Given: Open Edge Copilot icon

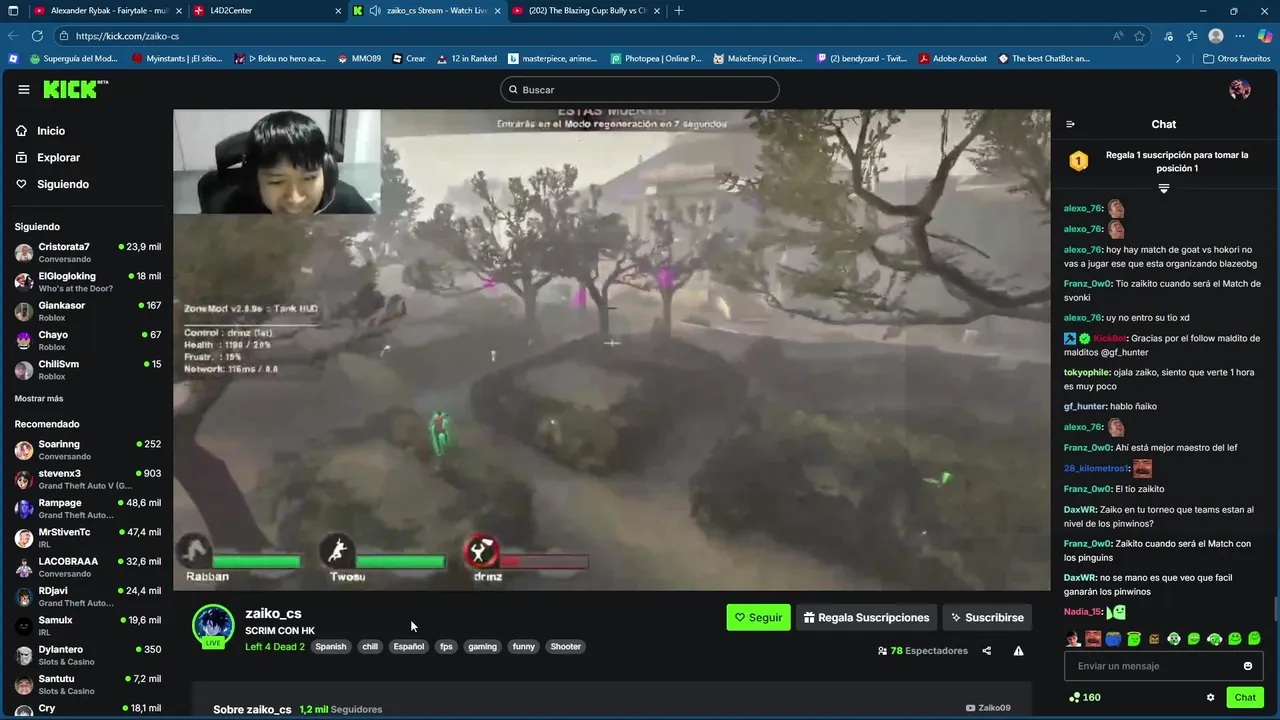Looking at the screenshot, I should [x=1265, y=36].
